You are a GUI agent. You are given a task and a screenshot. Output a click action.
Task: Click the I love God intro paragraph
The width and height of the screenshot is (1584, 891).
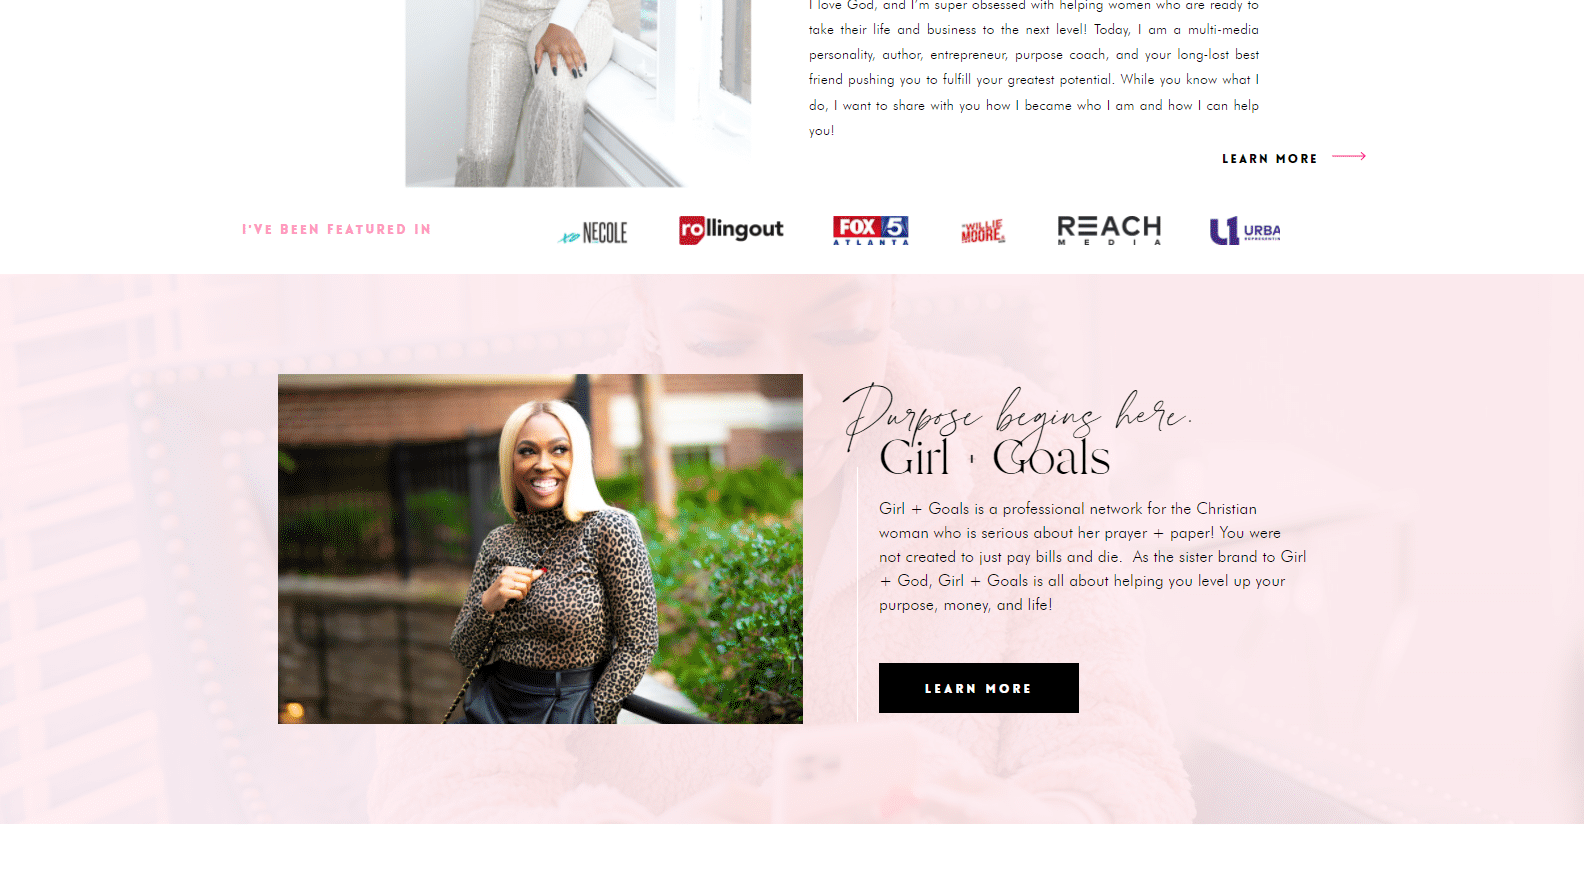1034,67
